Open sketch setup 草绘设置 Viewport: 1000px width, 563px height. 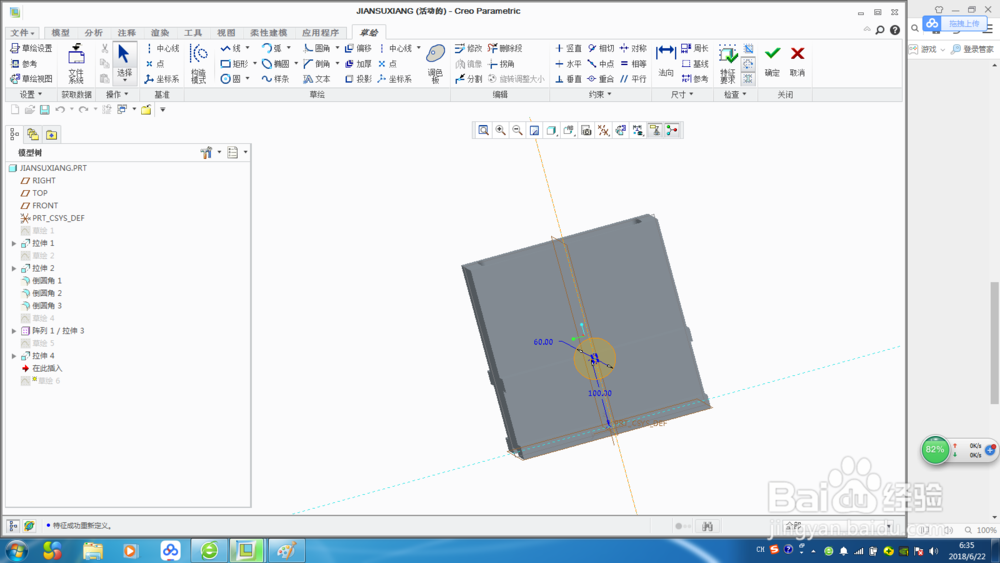click(x=31, y=48)
